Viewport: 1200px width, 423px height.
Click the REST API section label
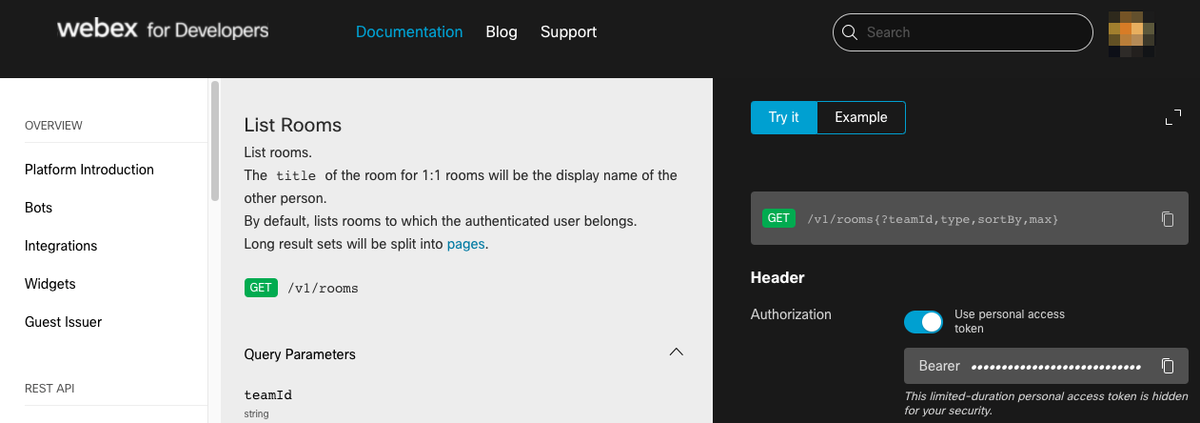50,388
